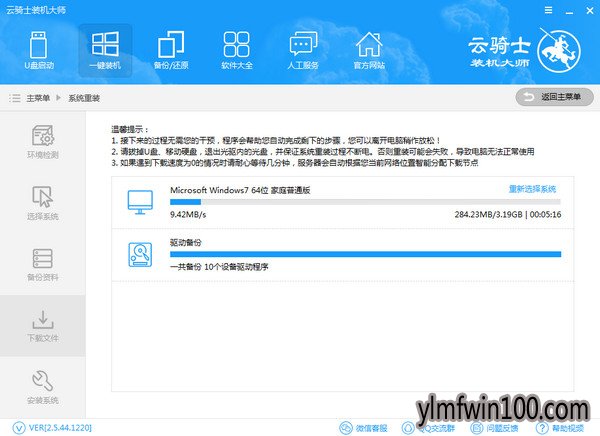Open the 软件大全 tab
Viewport: 600px width, 436px height.
237,51
